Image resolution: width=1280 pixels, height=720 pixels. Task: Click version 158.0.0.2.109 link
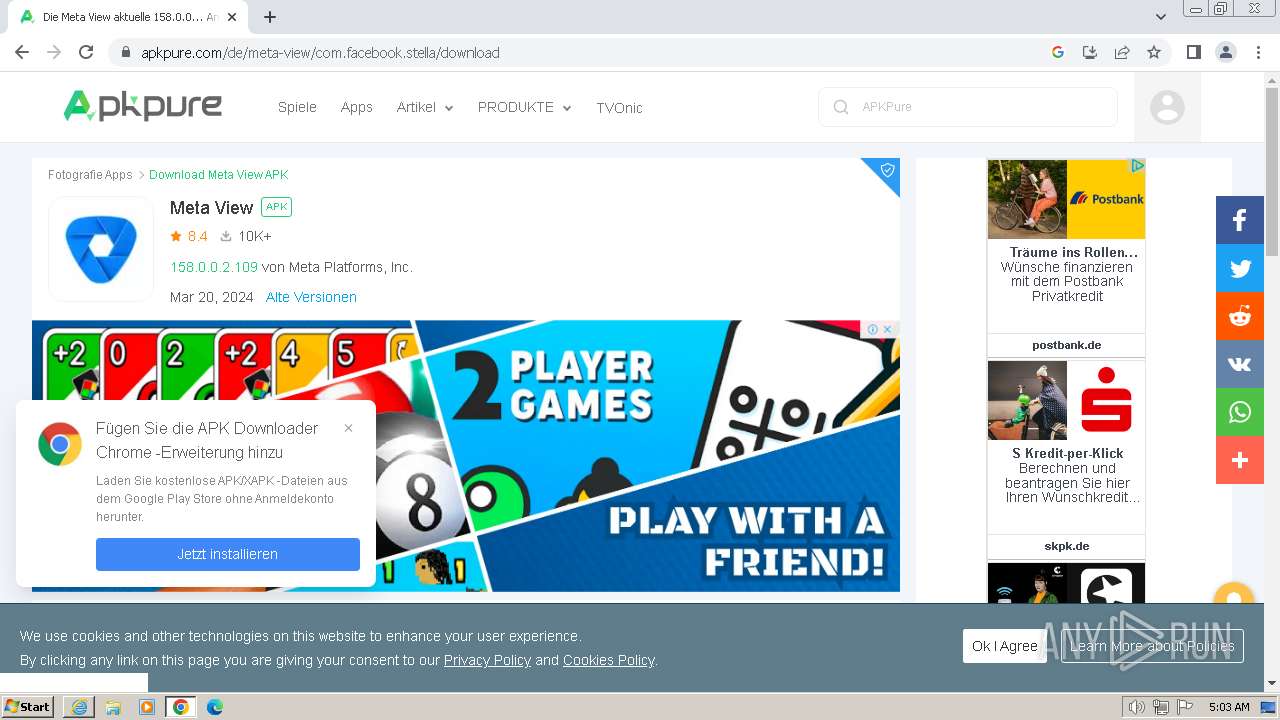click(214, 267)
